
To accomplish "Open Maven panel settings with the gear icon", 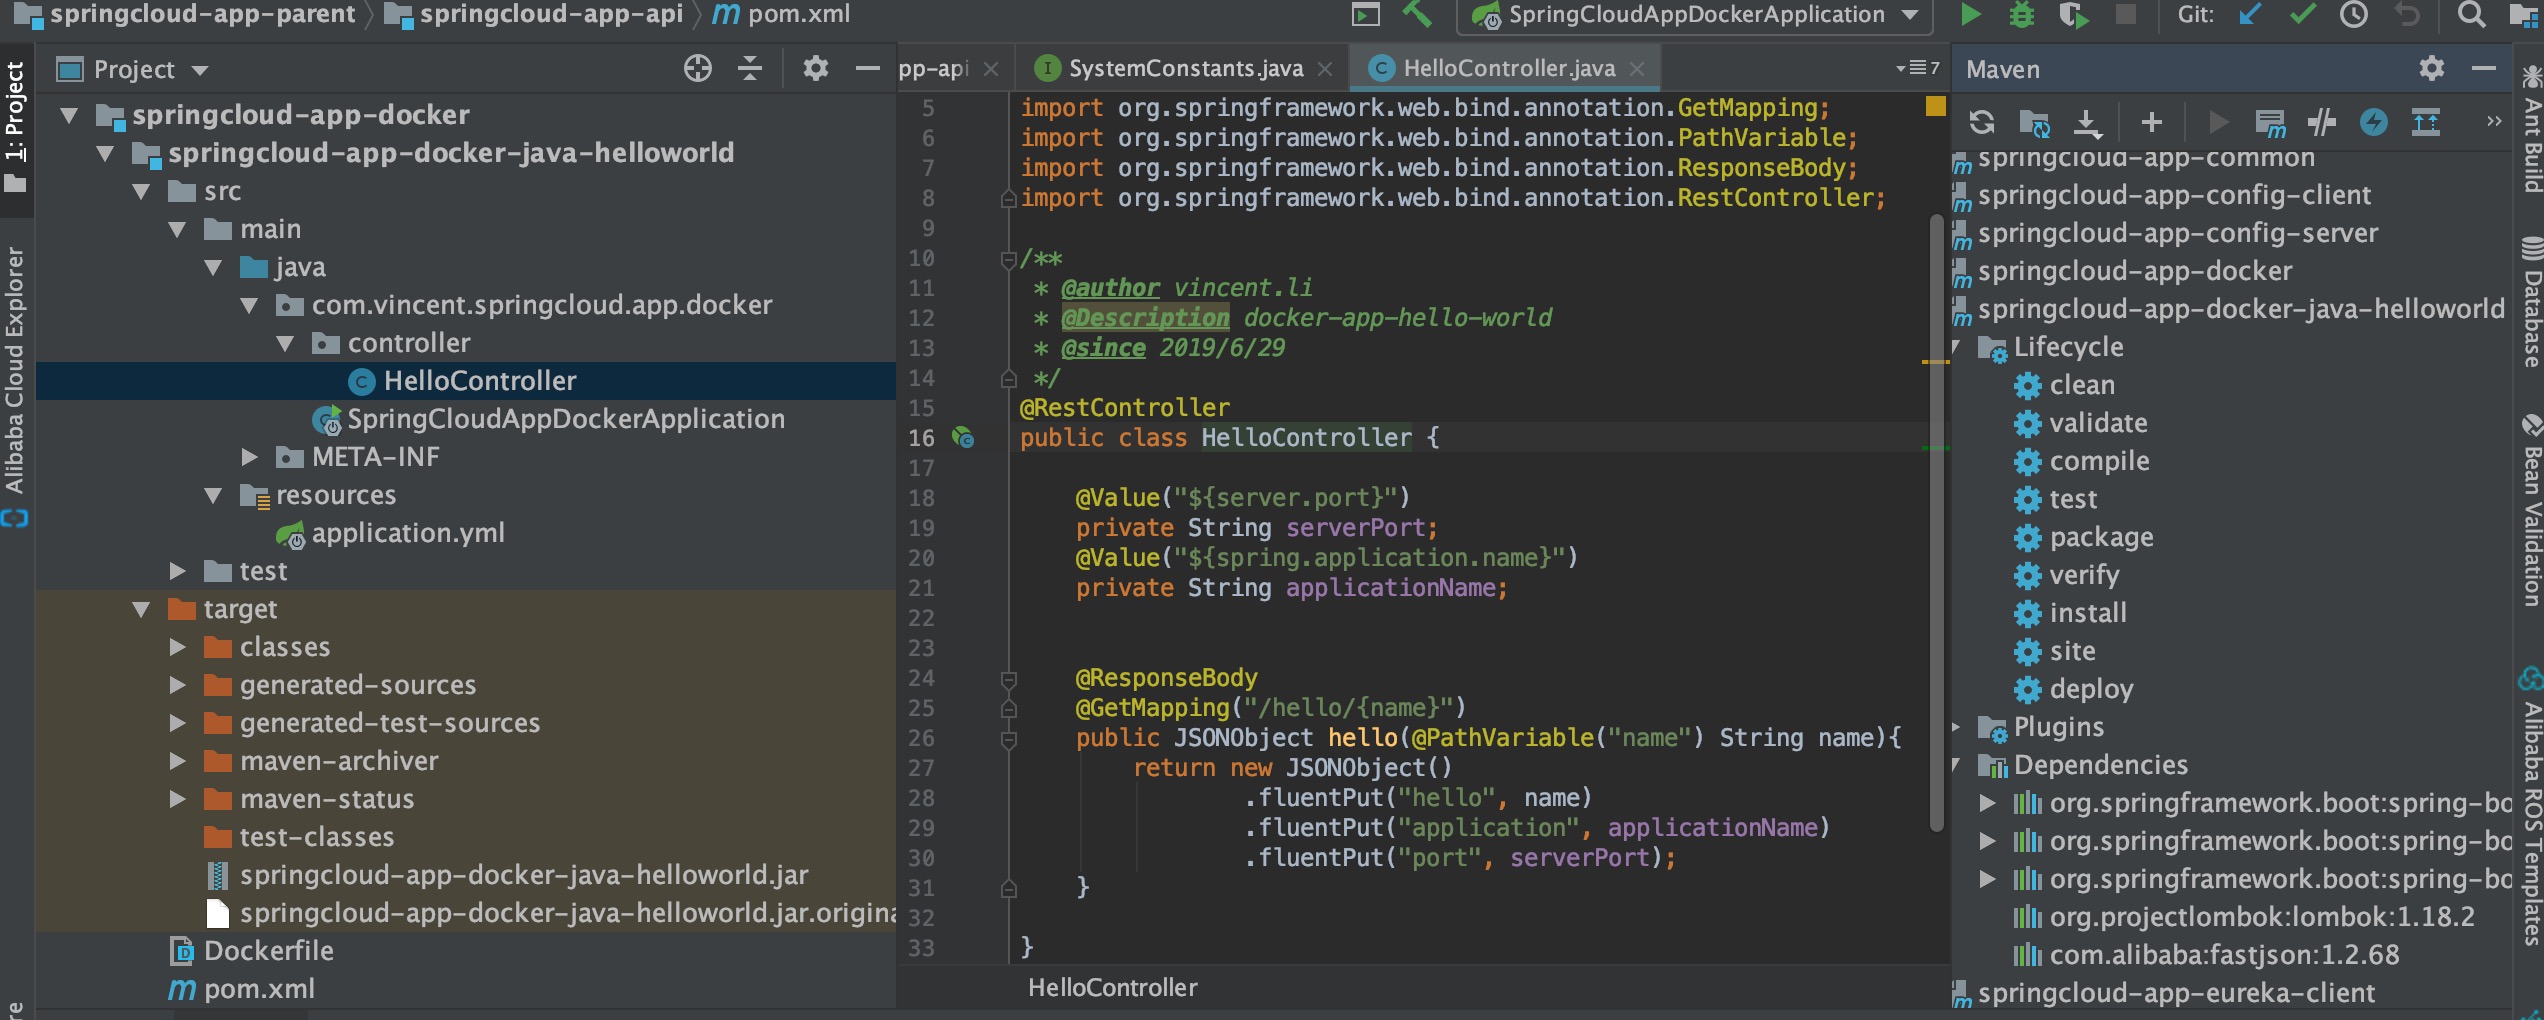I will tap(2432, 68).
